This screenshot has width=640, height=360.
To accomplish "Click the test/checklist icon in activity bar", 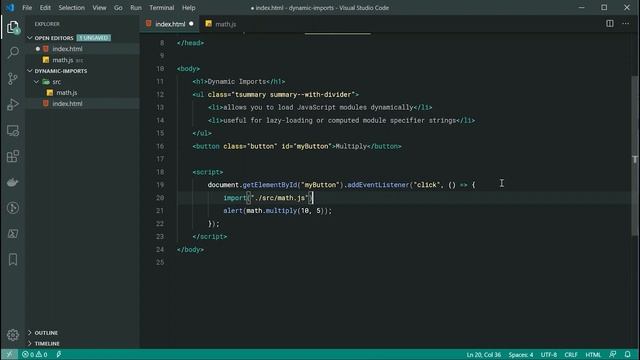I will click(13, 234).
